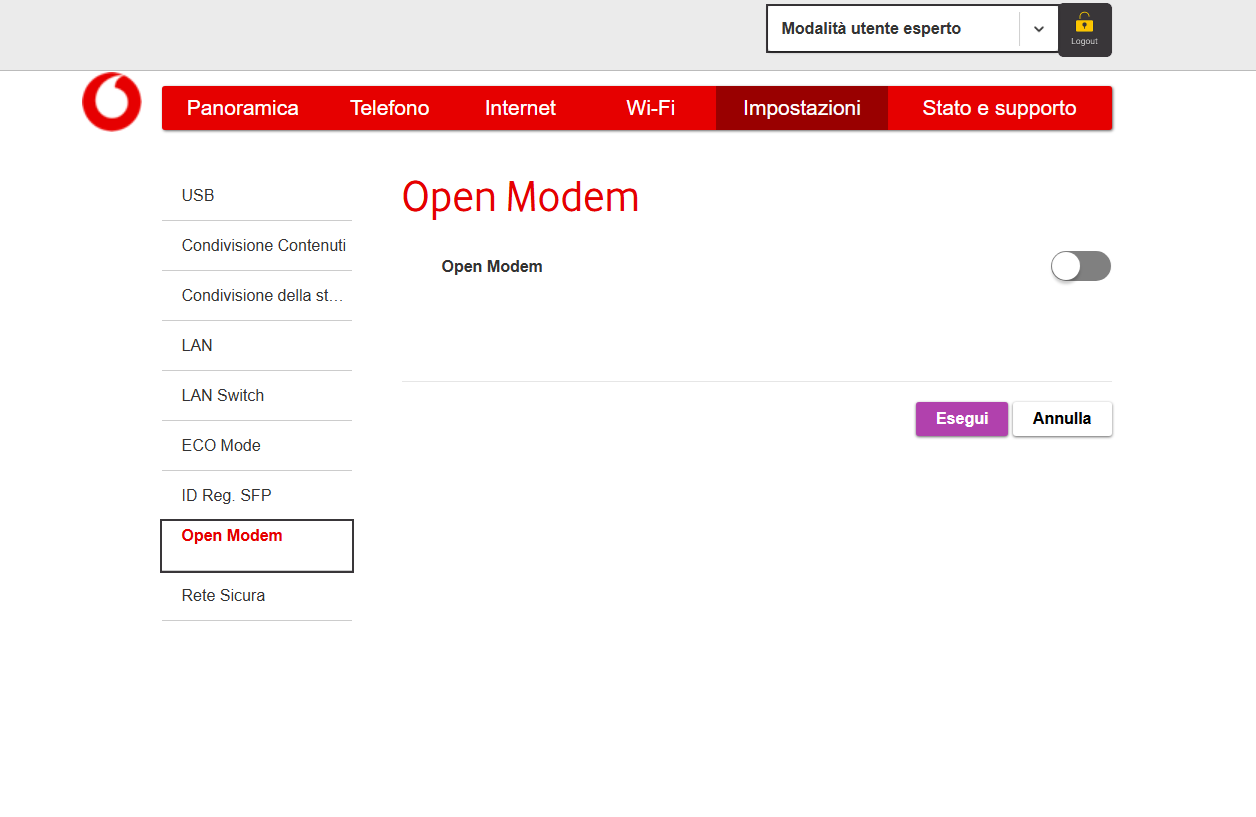Open the Panoramica tab
The image size is (1256, 817).
[243, 108]
